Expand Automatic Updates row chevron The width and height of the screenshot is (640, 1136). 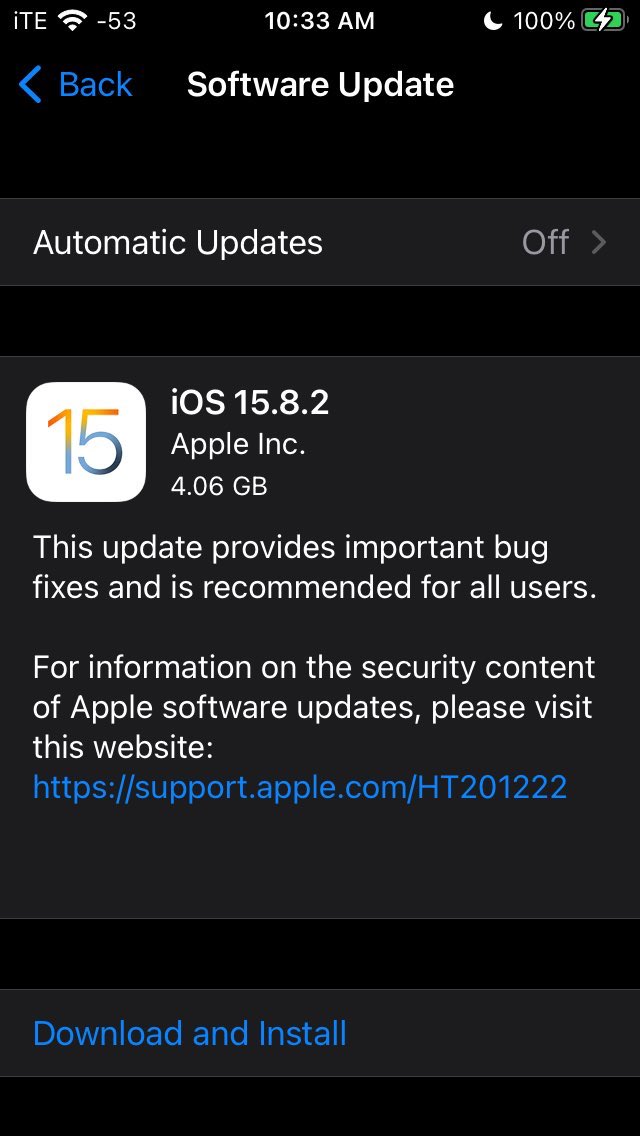tap(599, 242)
